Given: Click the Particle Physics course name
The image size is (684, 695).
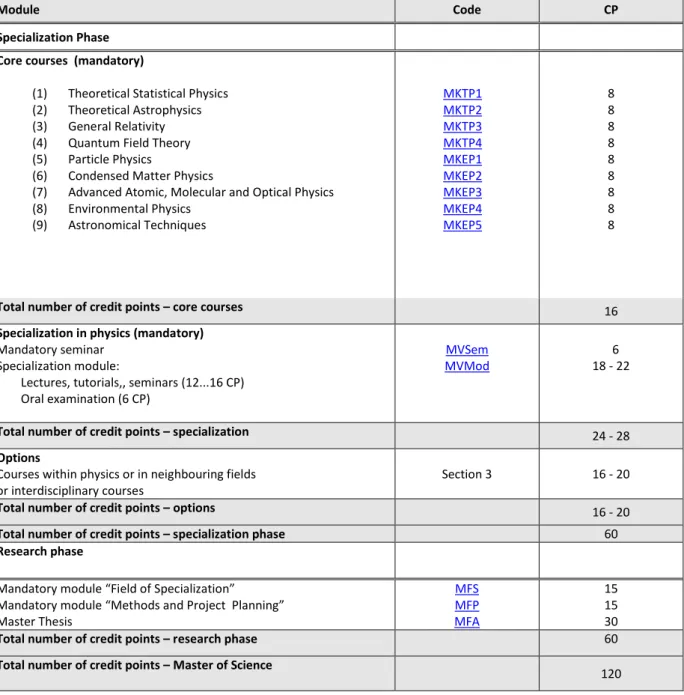Looking at the screenshot, I should point(110,159).
